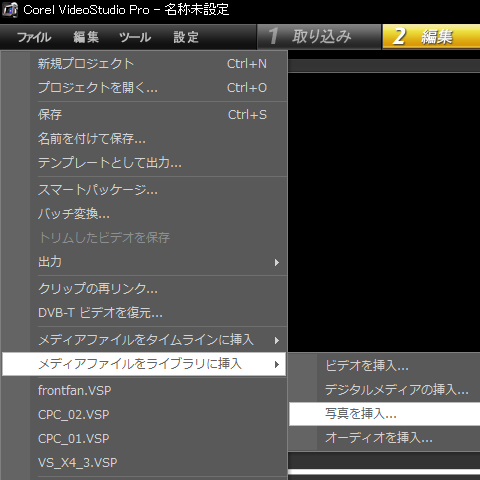The width and height of the screenshot is (480, 480).
Task: Open recent project frontfan.VSP
Action: [x=144, y=390]
